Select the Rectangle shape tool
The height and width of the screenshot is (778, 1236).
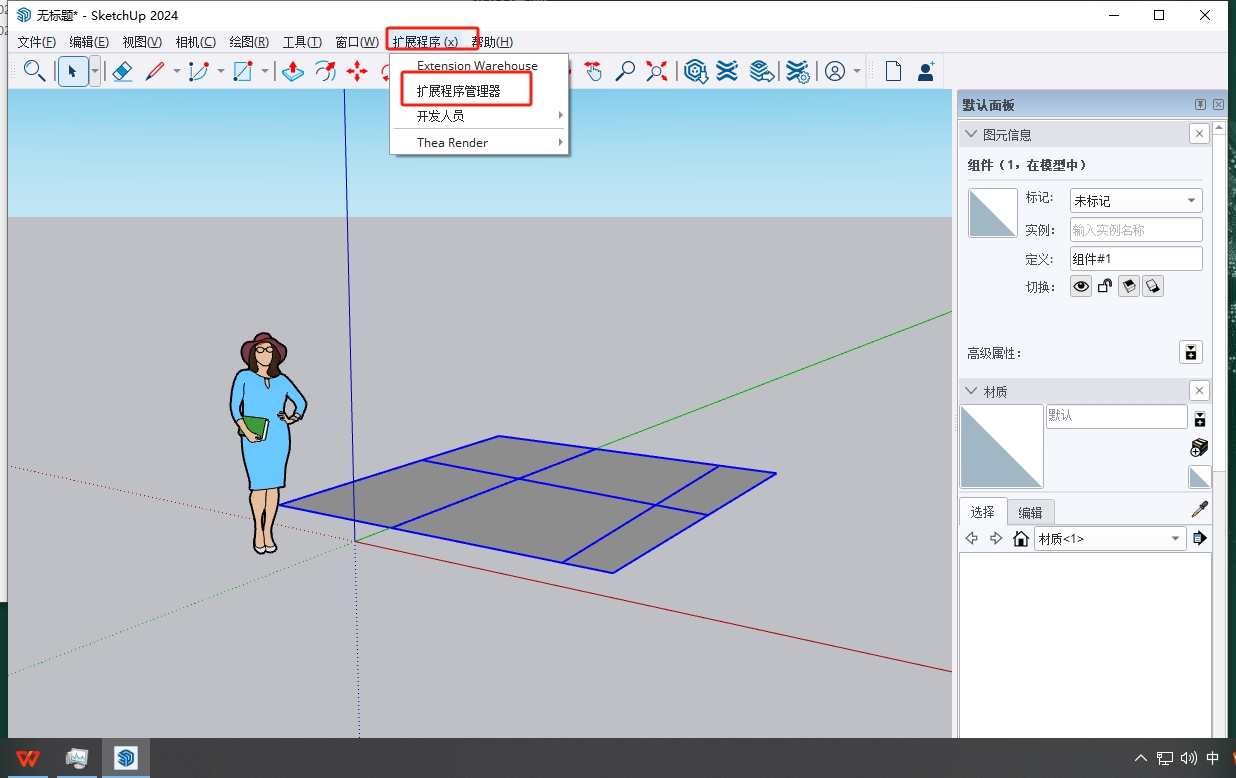tap(243, 71)
